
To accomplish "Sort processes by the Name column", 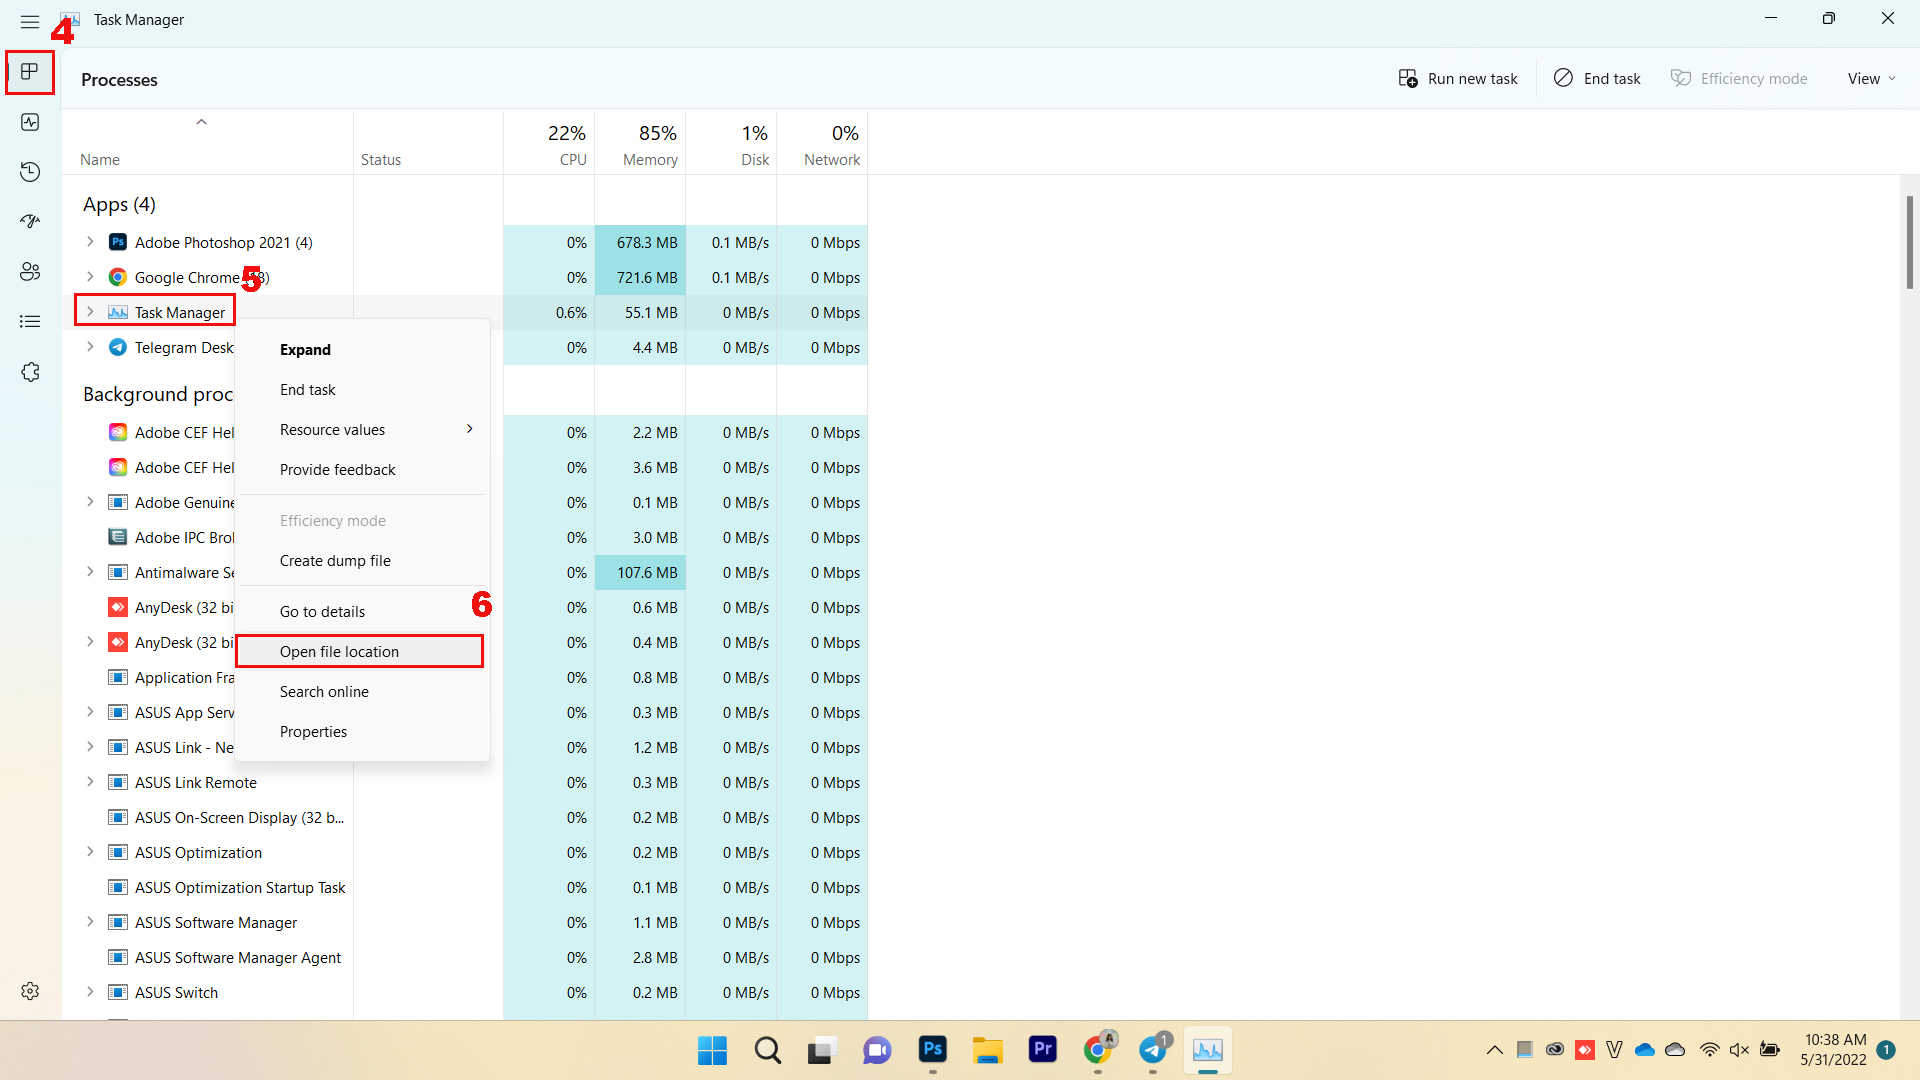I will tap(207, 143).
